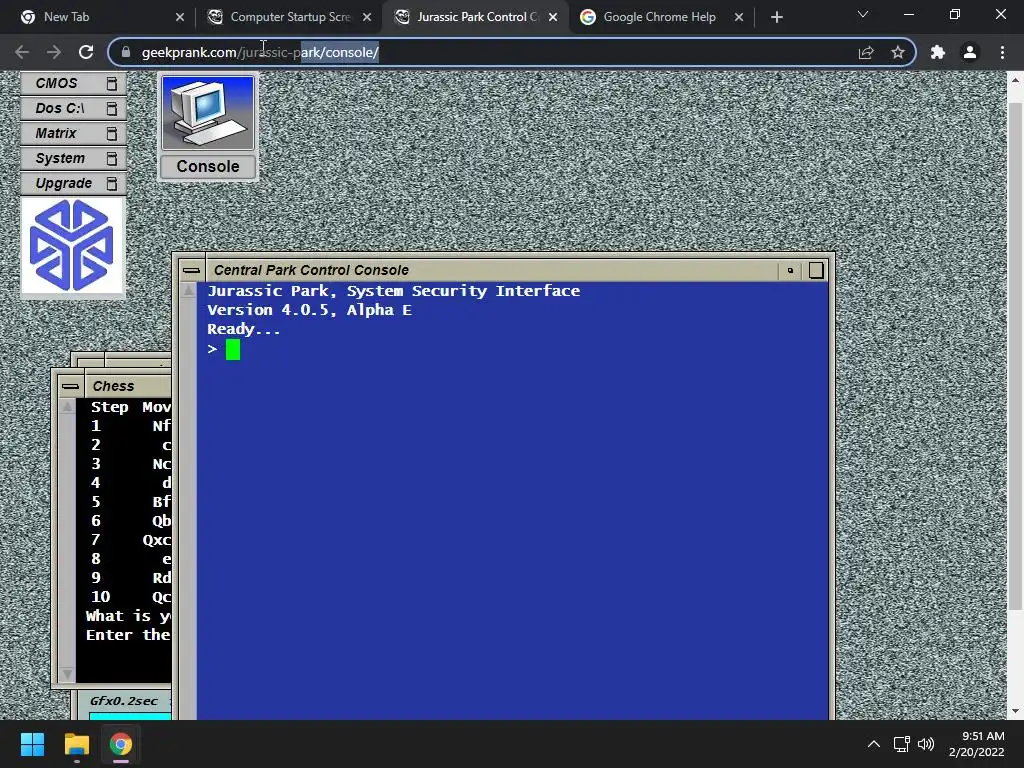Click the page vertical scrollbar thumb
The image size is (1024, 768).
(x=1015, y=356)
